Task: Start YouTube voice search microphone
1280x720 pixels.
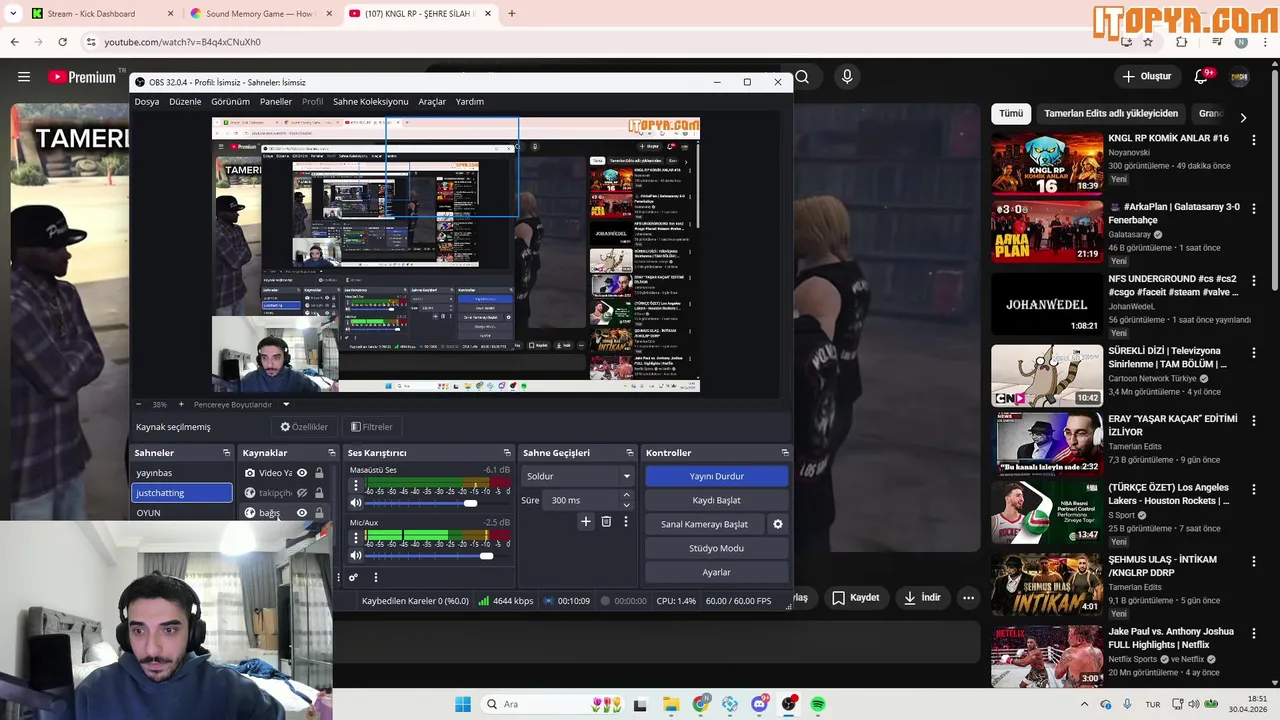Action: click(x=847, y=77)
